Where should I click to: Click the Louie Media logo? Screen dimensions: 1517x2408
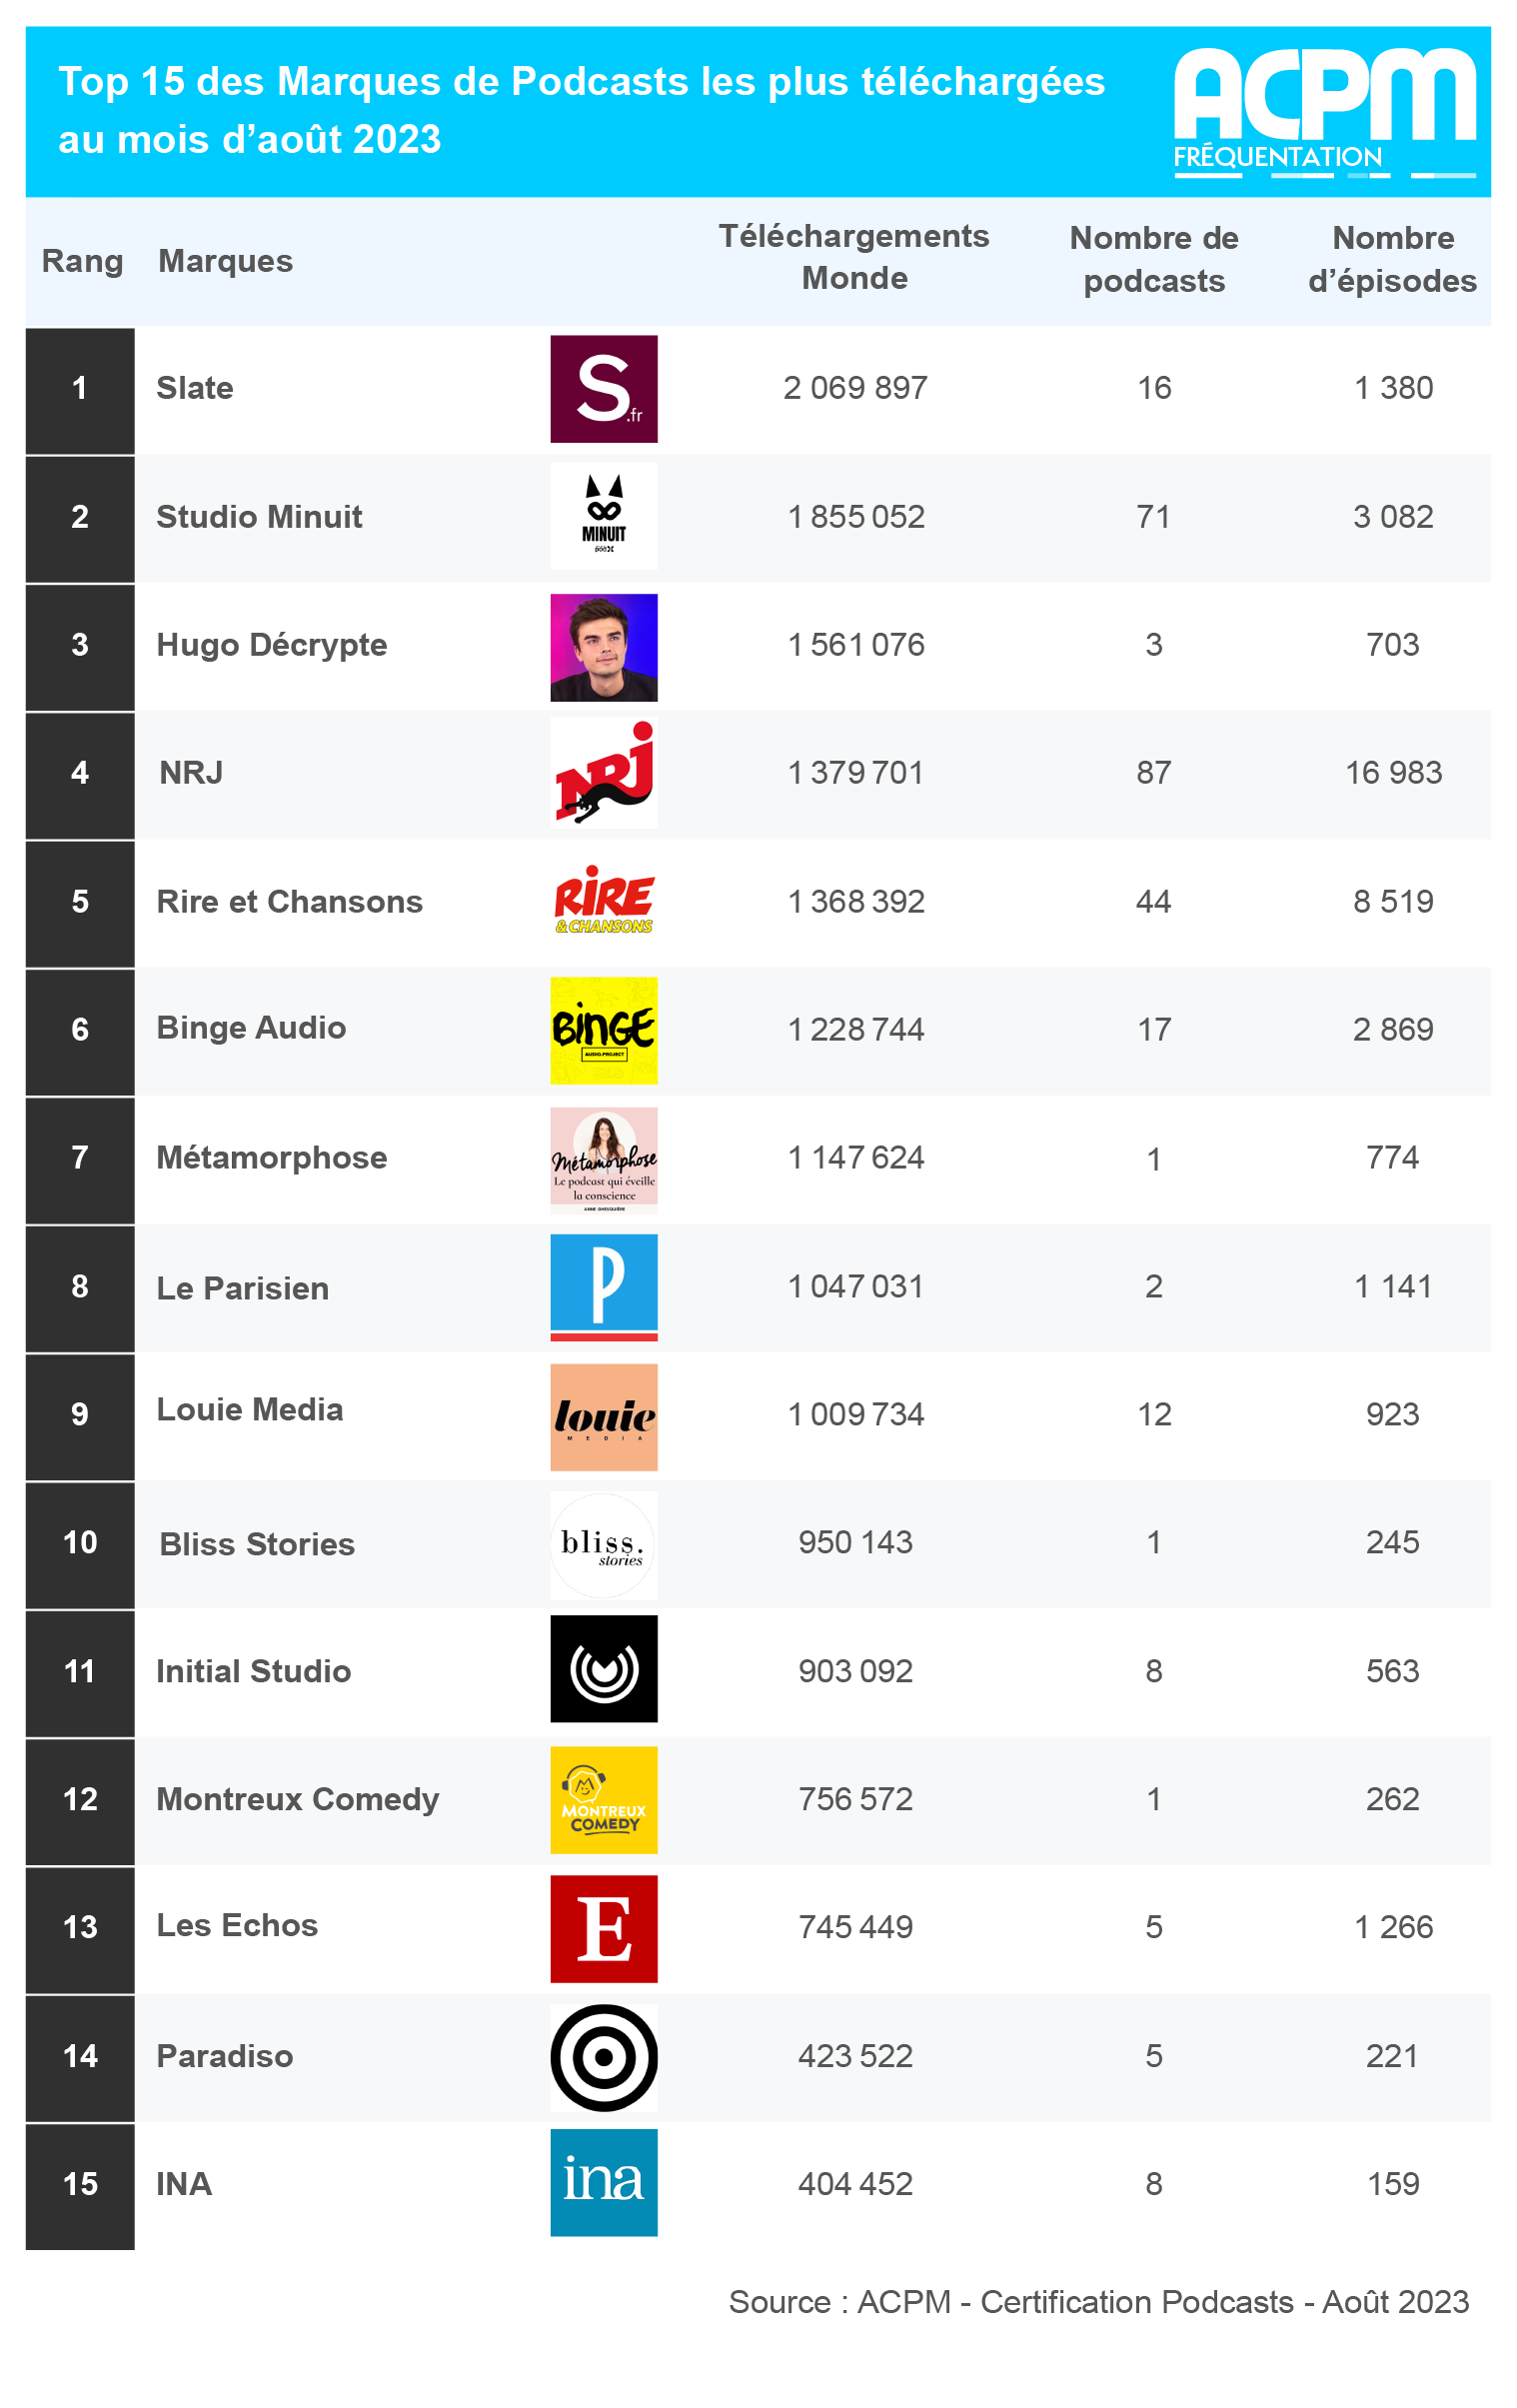click(603, 1416)
